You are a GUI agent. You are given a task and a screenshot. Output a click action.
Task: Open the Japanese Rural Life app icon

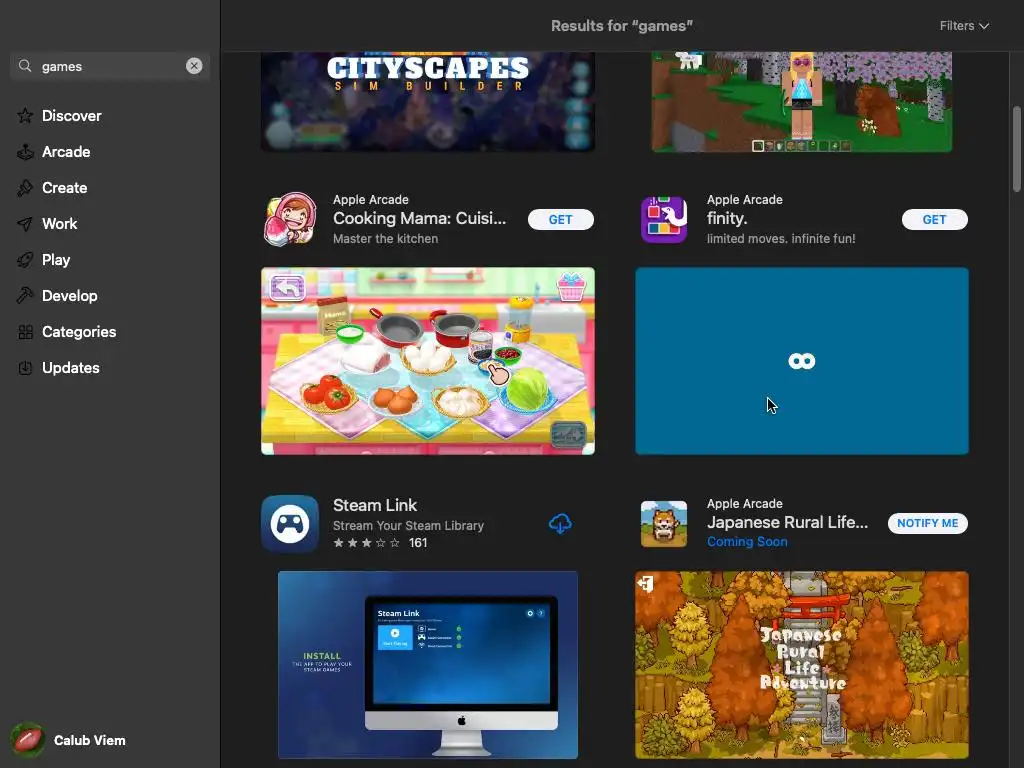tap(664, 524)
